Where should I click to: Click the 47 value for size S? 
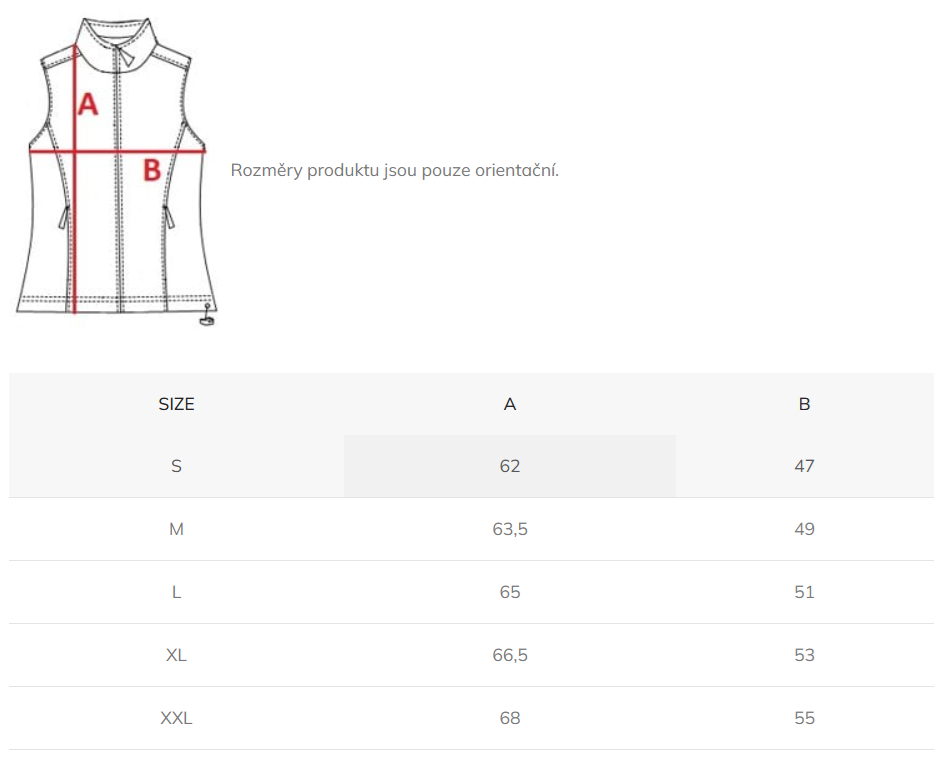tap(804, 466)
